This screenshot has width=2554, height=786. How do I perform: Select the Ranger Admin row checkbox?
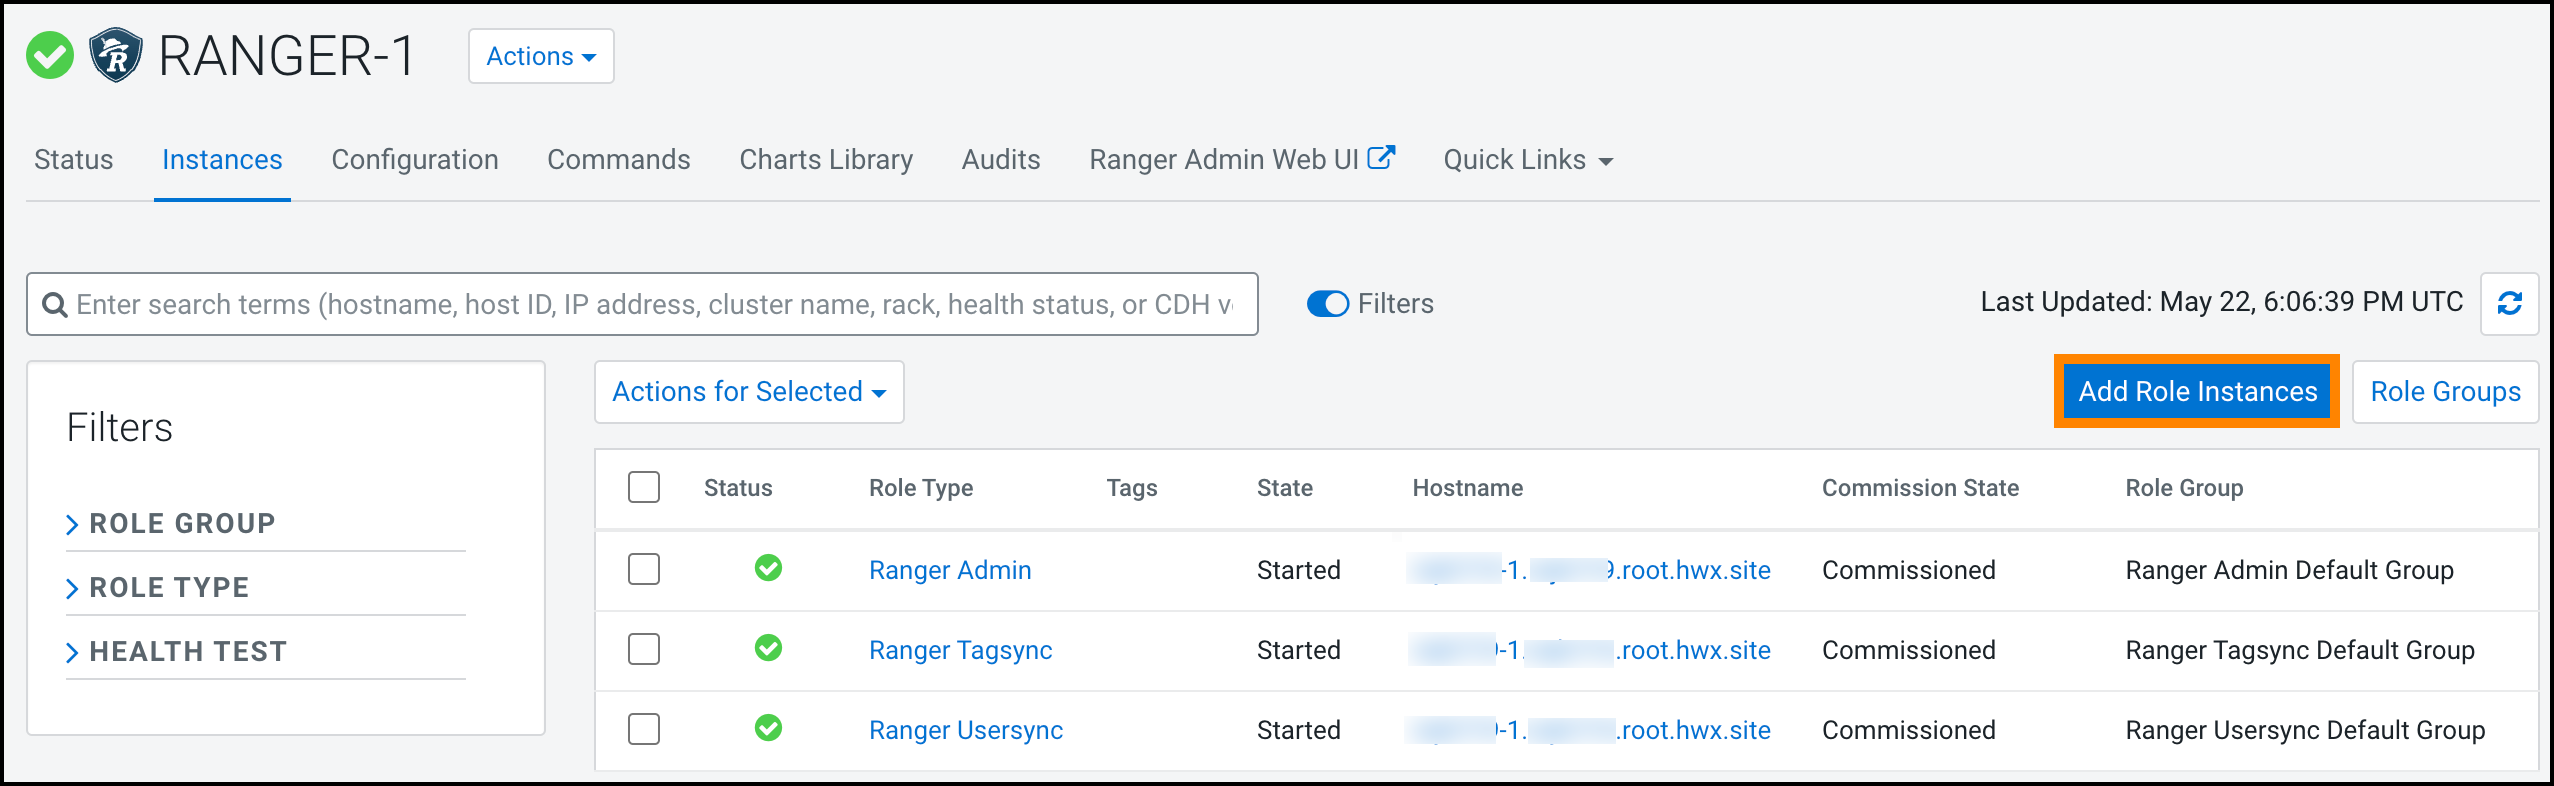click(x=644, y=569)
